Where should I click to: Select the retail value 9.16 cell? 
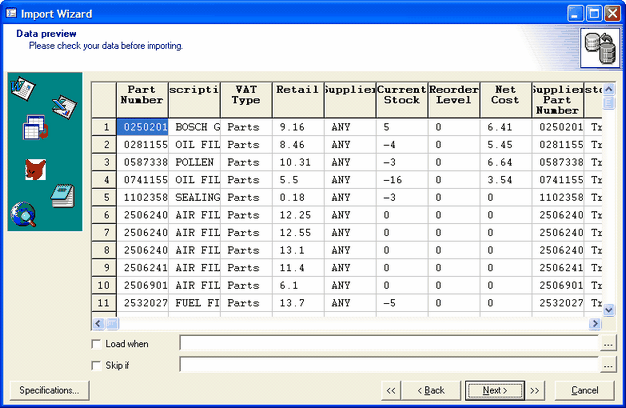298,127
